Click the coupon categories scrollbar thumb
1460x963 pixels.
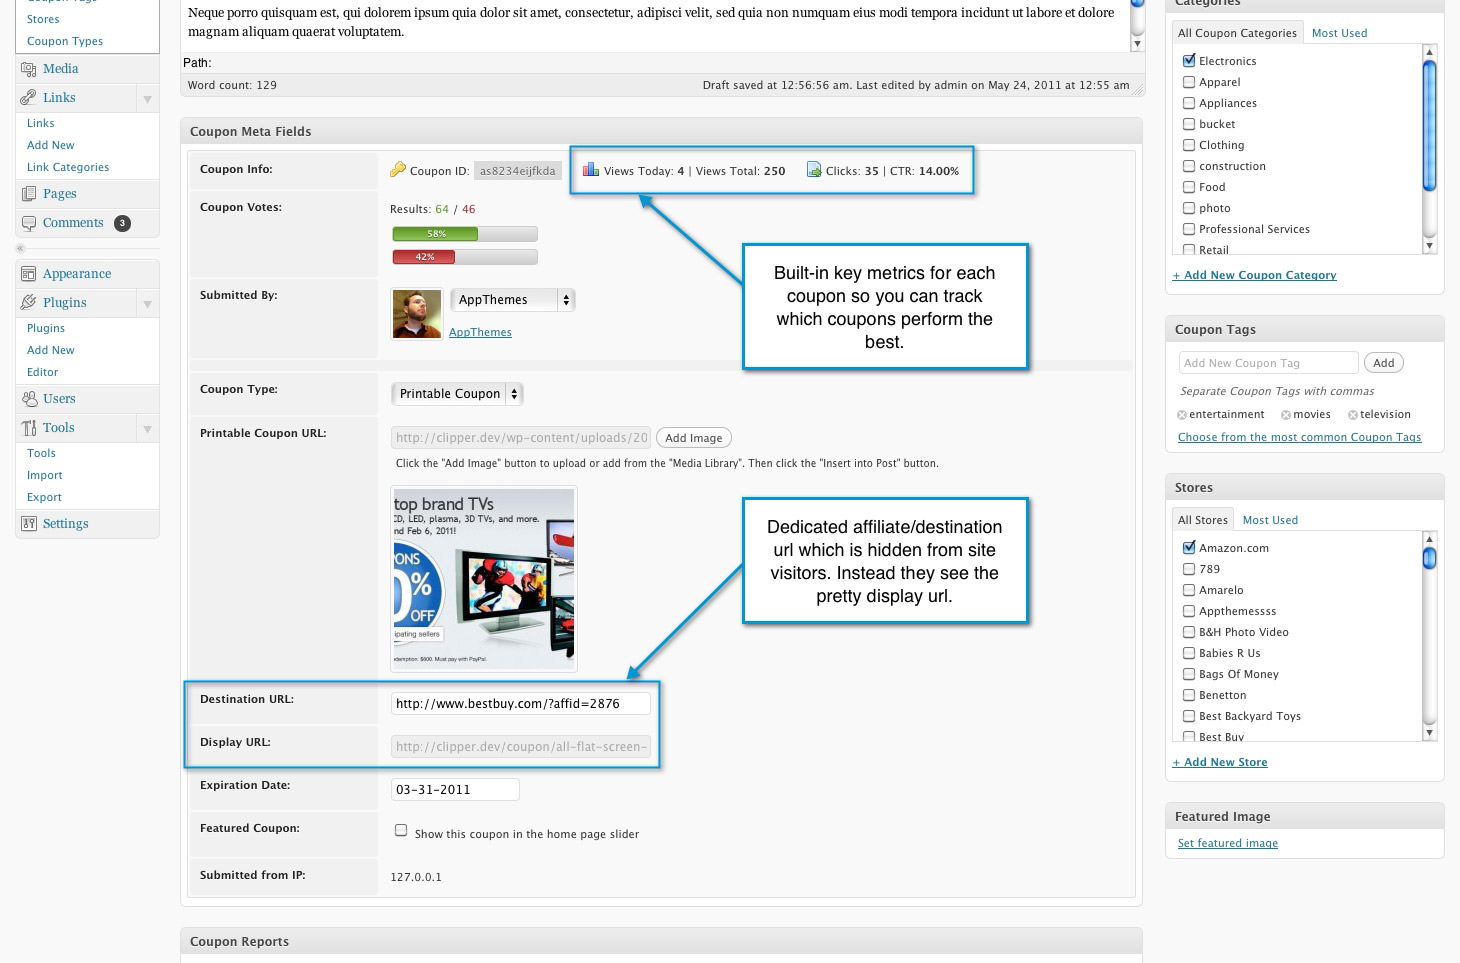tap(1429, 125)
